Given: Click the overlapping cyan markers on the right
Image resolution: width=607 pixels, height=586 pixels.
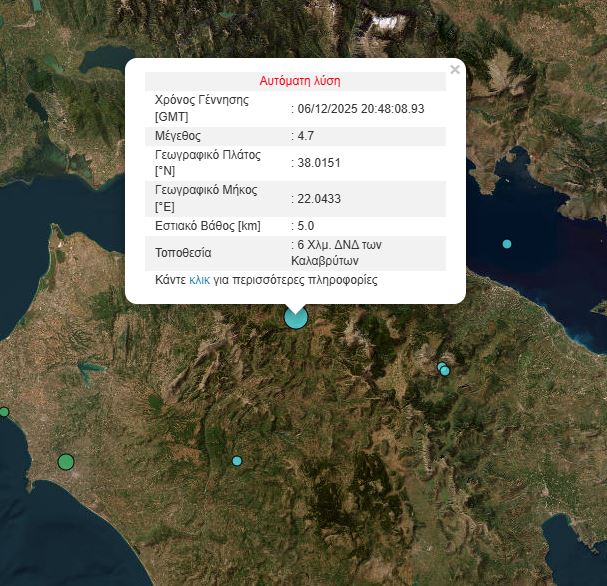Looking at the screenshot, I should coord(444,370).
